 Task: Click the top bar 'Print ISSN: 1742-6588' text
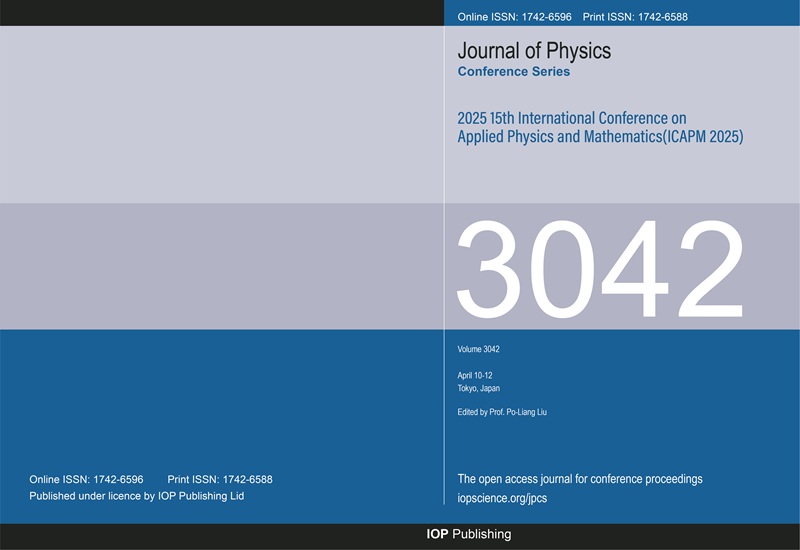pyautogui.click(x=635, y=17)
